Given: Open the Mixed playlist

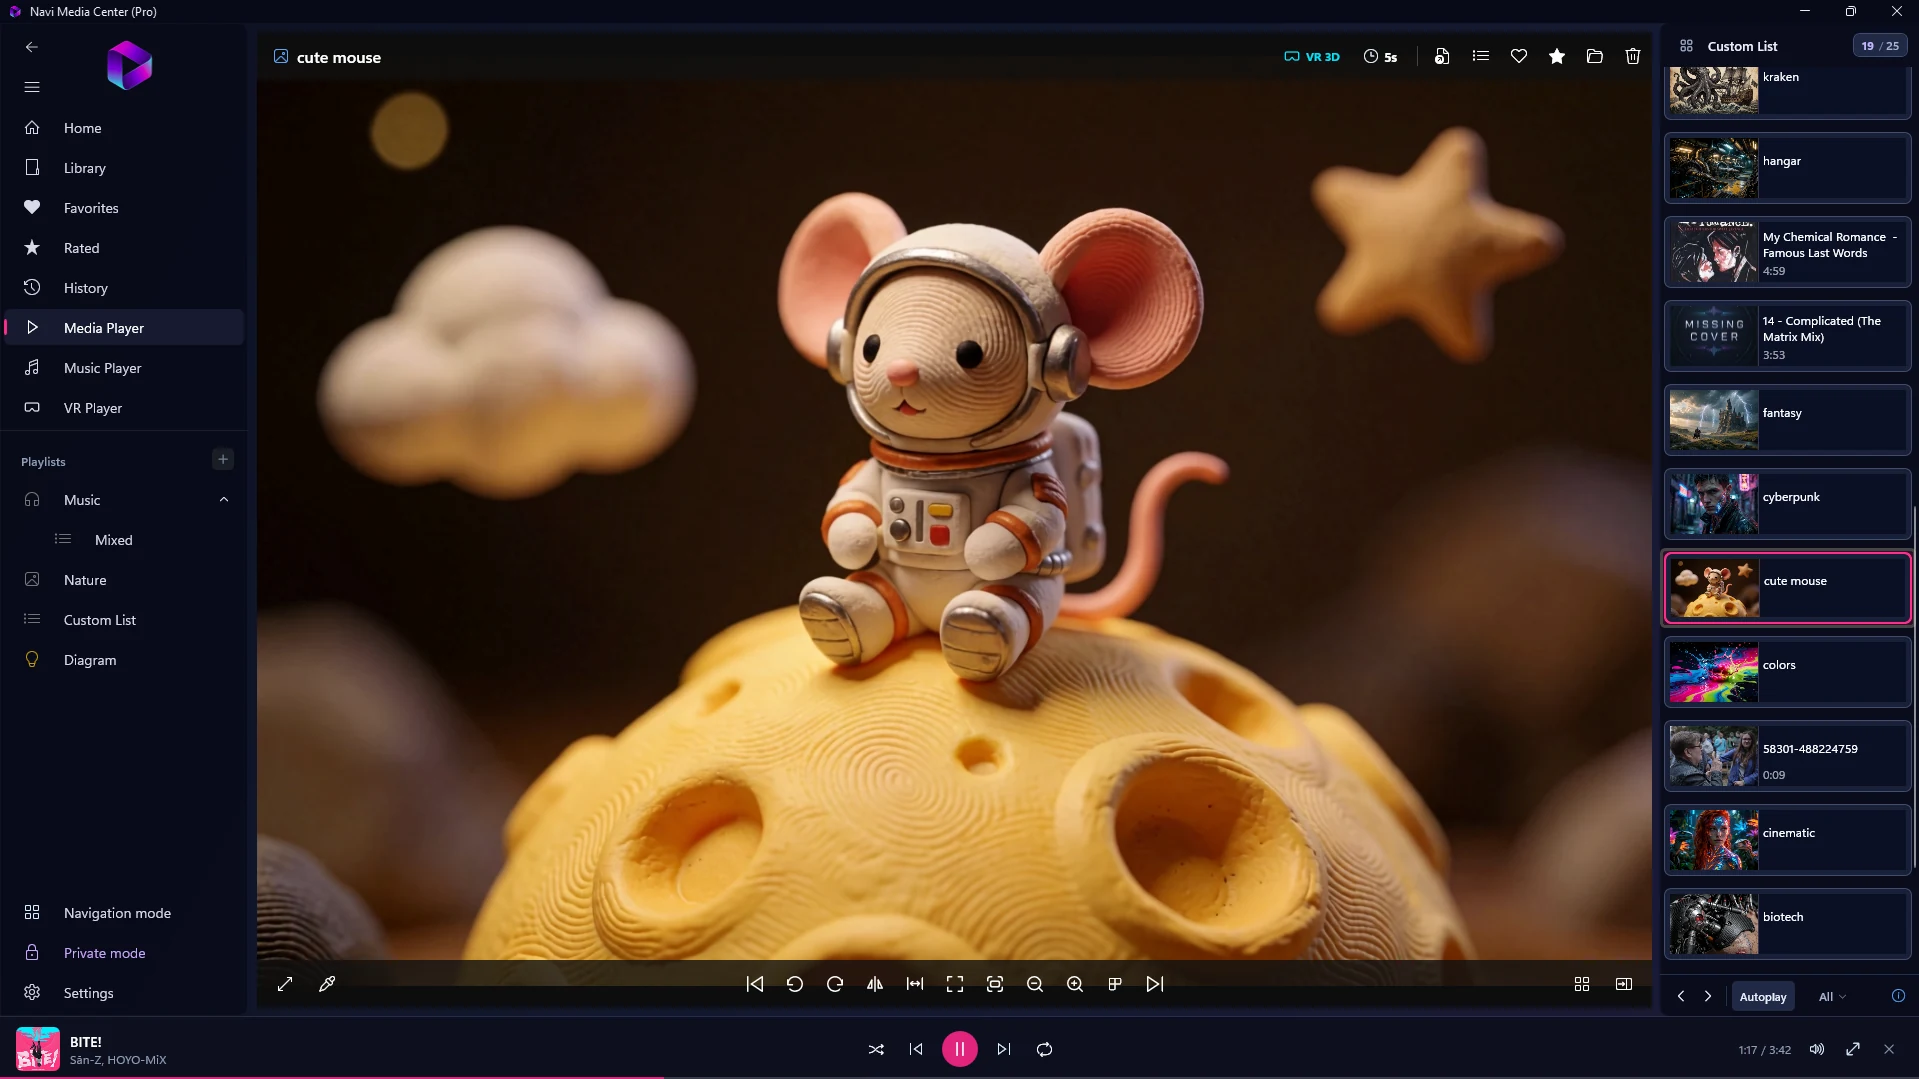Looking at the screenshot, I should 124,540.
